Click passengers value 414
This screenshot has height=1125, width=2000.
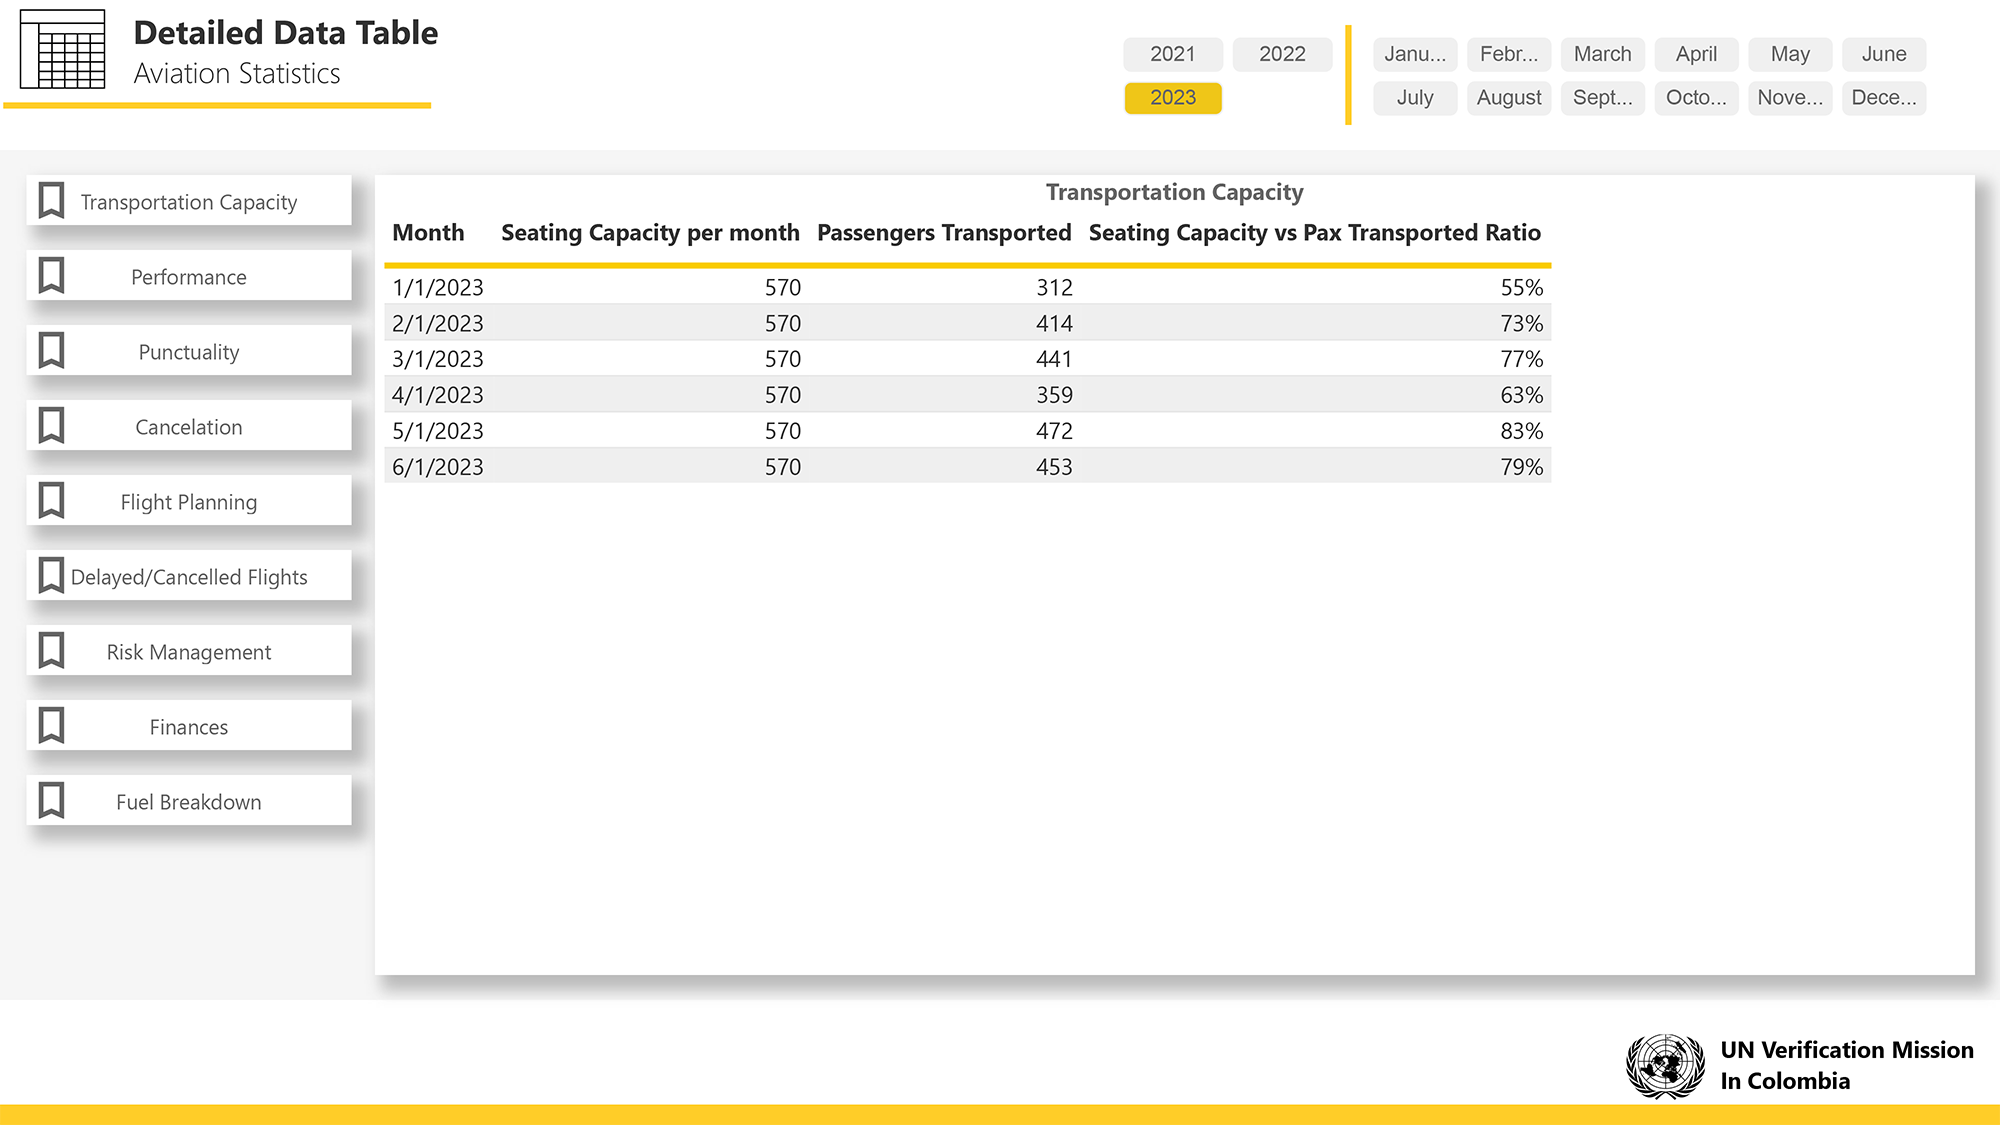[1054, 323]
